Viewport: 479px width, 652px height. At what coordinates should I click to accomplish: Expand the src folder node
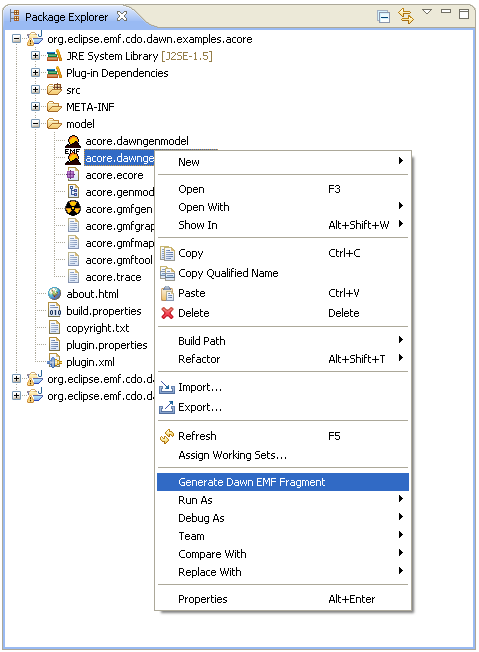pos(35,89)
